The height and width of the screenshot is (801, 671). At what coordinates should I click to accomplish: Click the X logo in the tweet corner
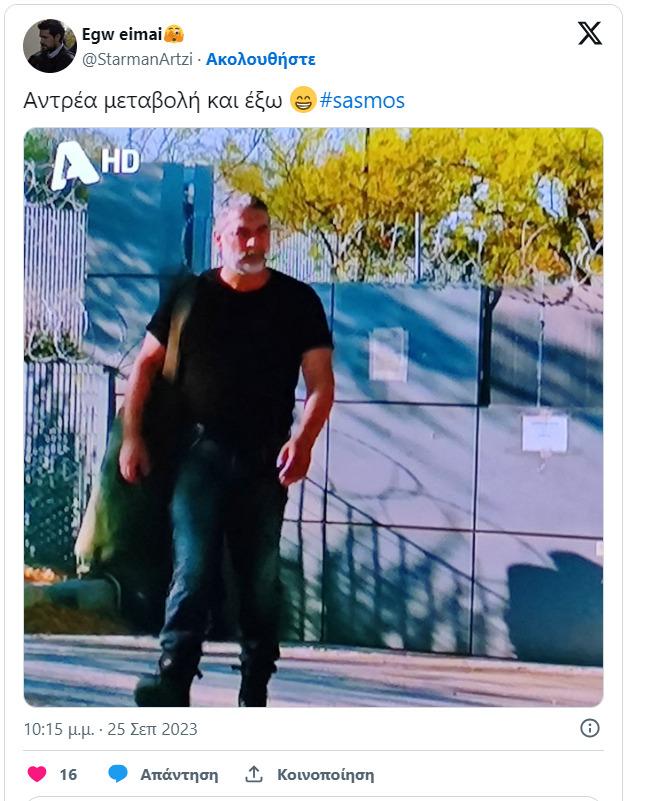pos(590,33)
